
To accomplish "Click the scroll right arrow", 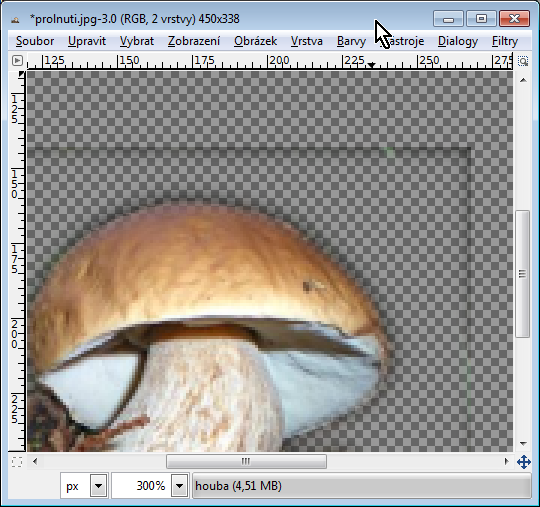I will (x=506, y=461).
